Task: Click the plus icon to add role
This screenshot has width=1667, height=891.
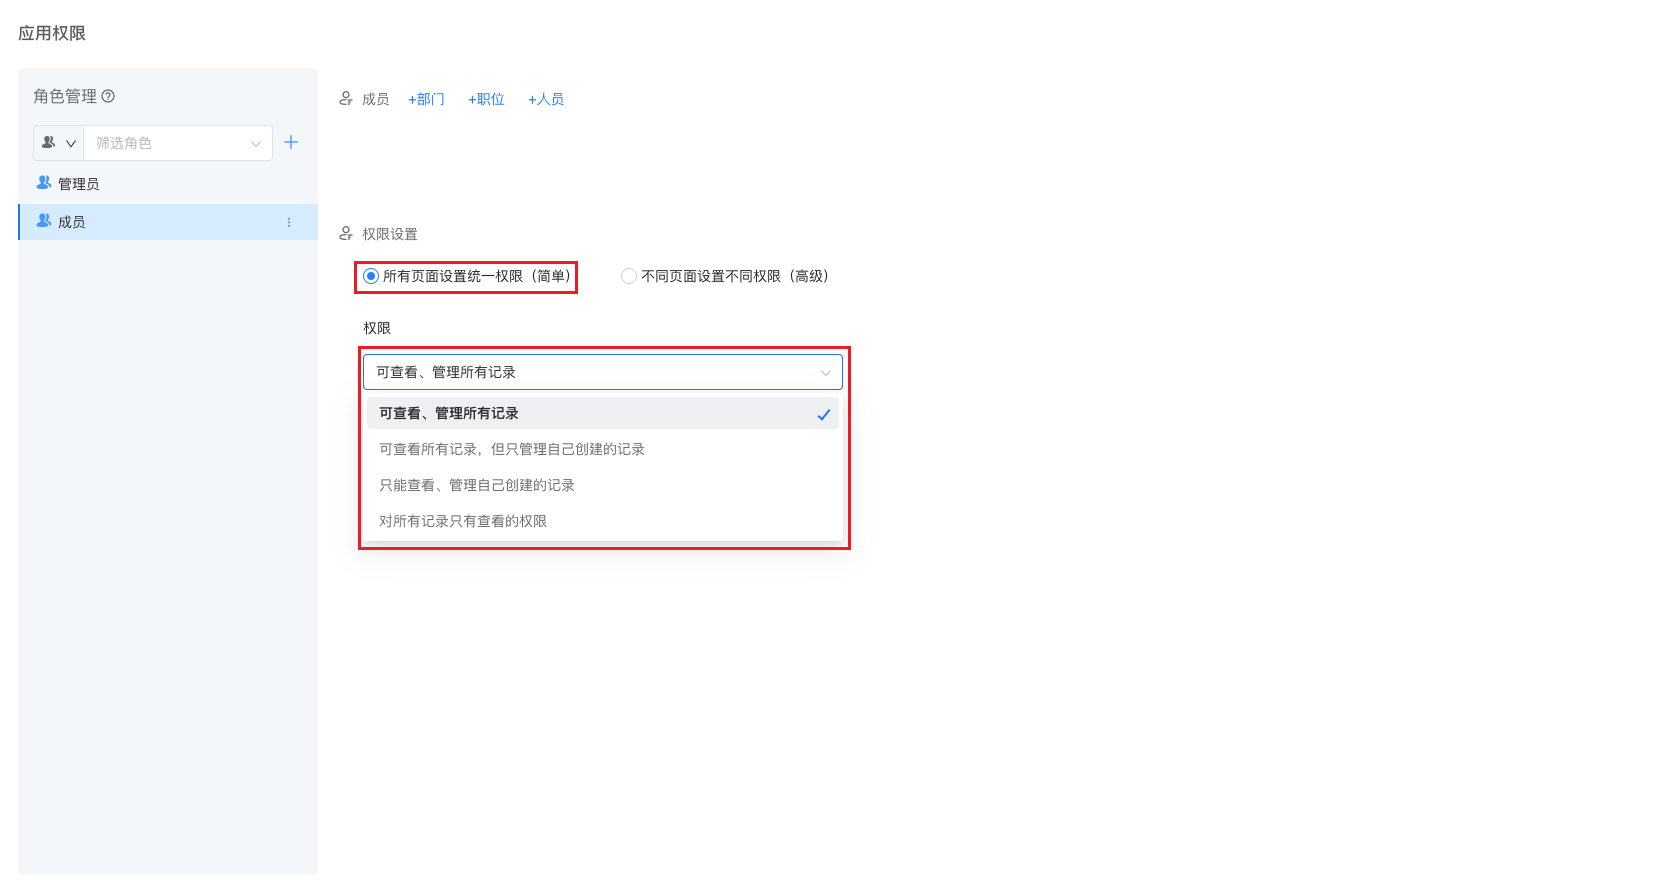Action: tap(291, 142)
